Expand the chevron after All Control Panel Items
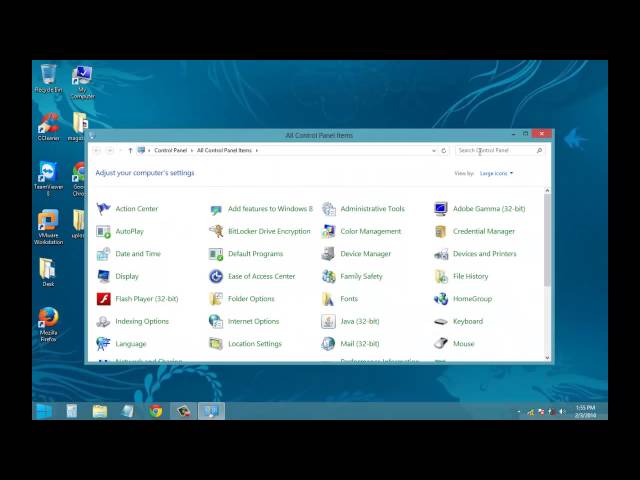 coord(257,151)
